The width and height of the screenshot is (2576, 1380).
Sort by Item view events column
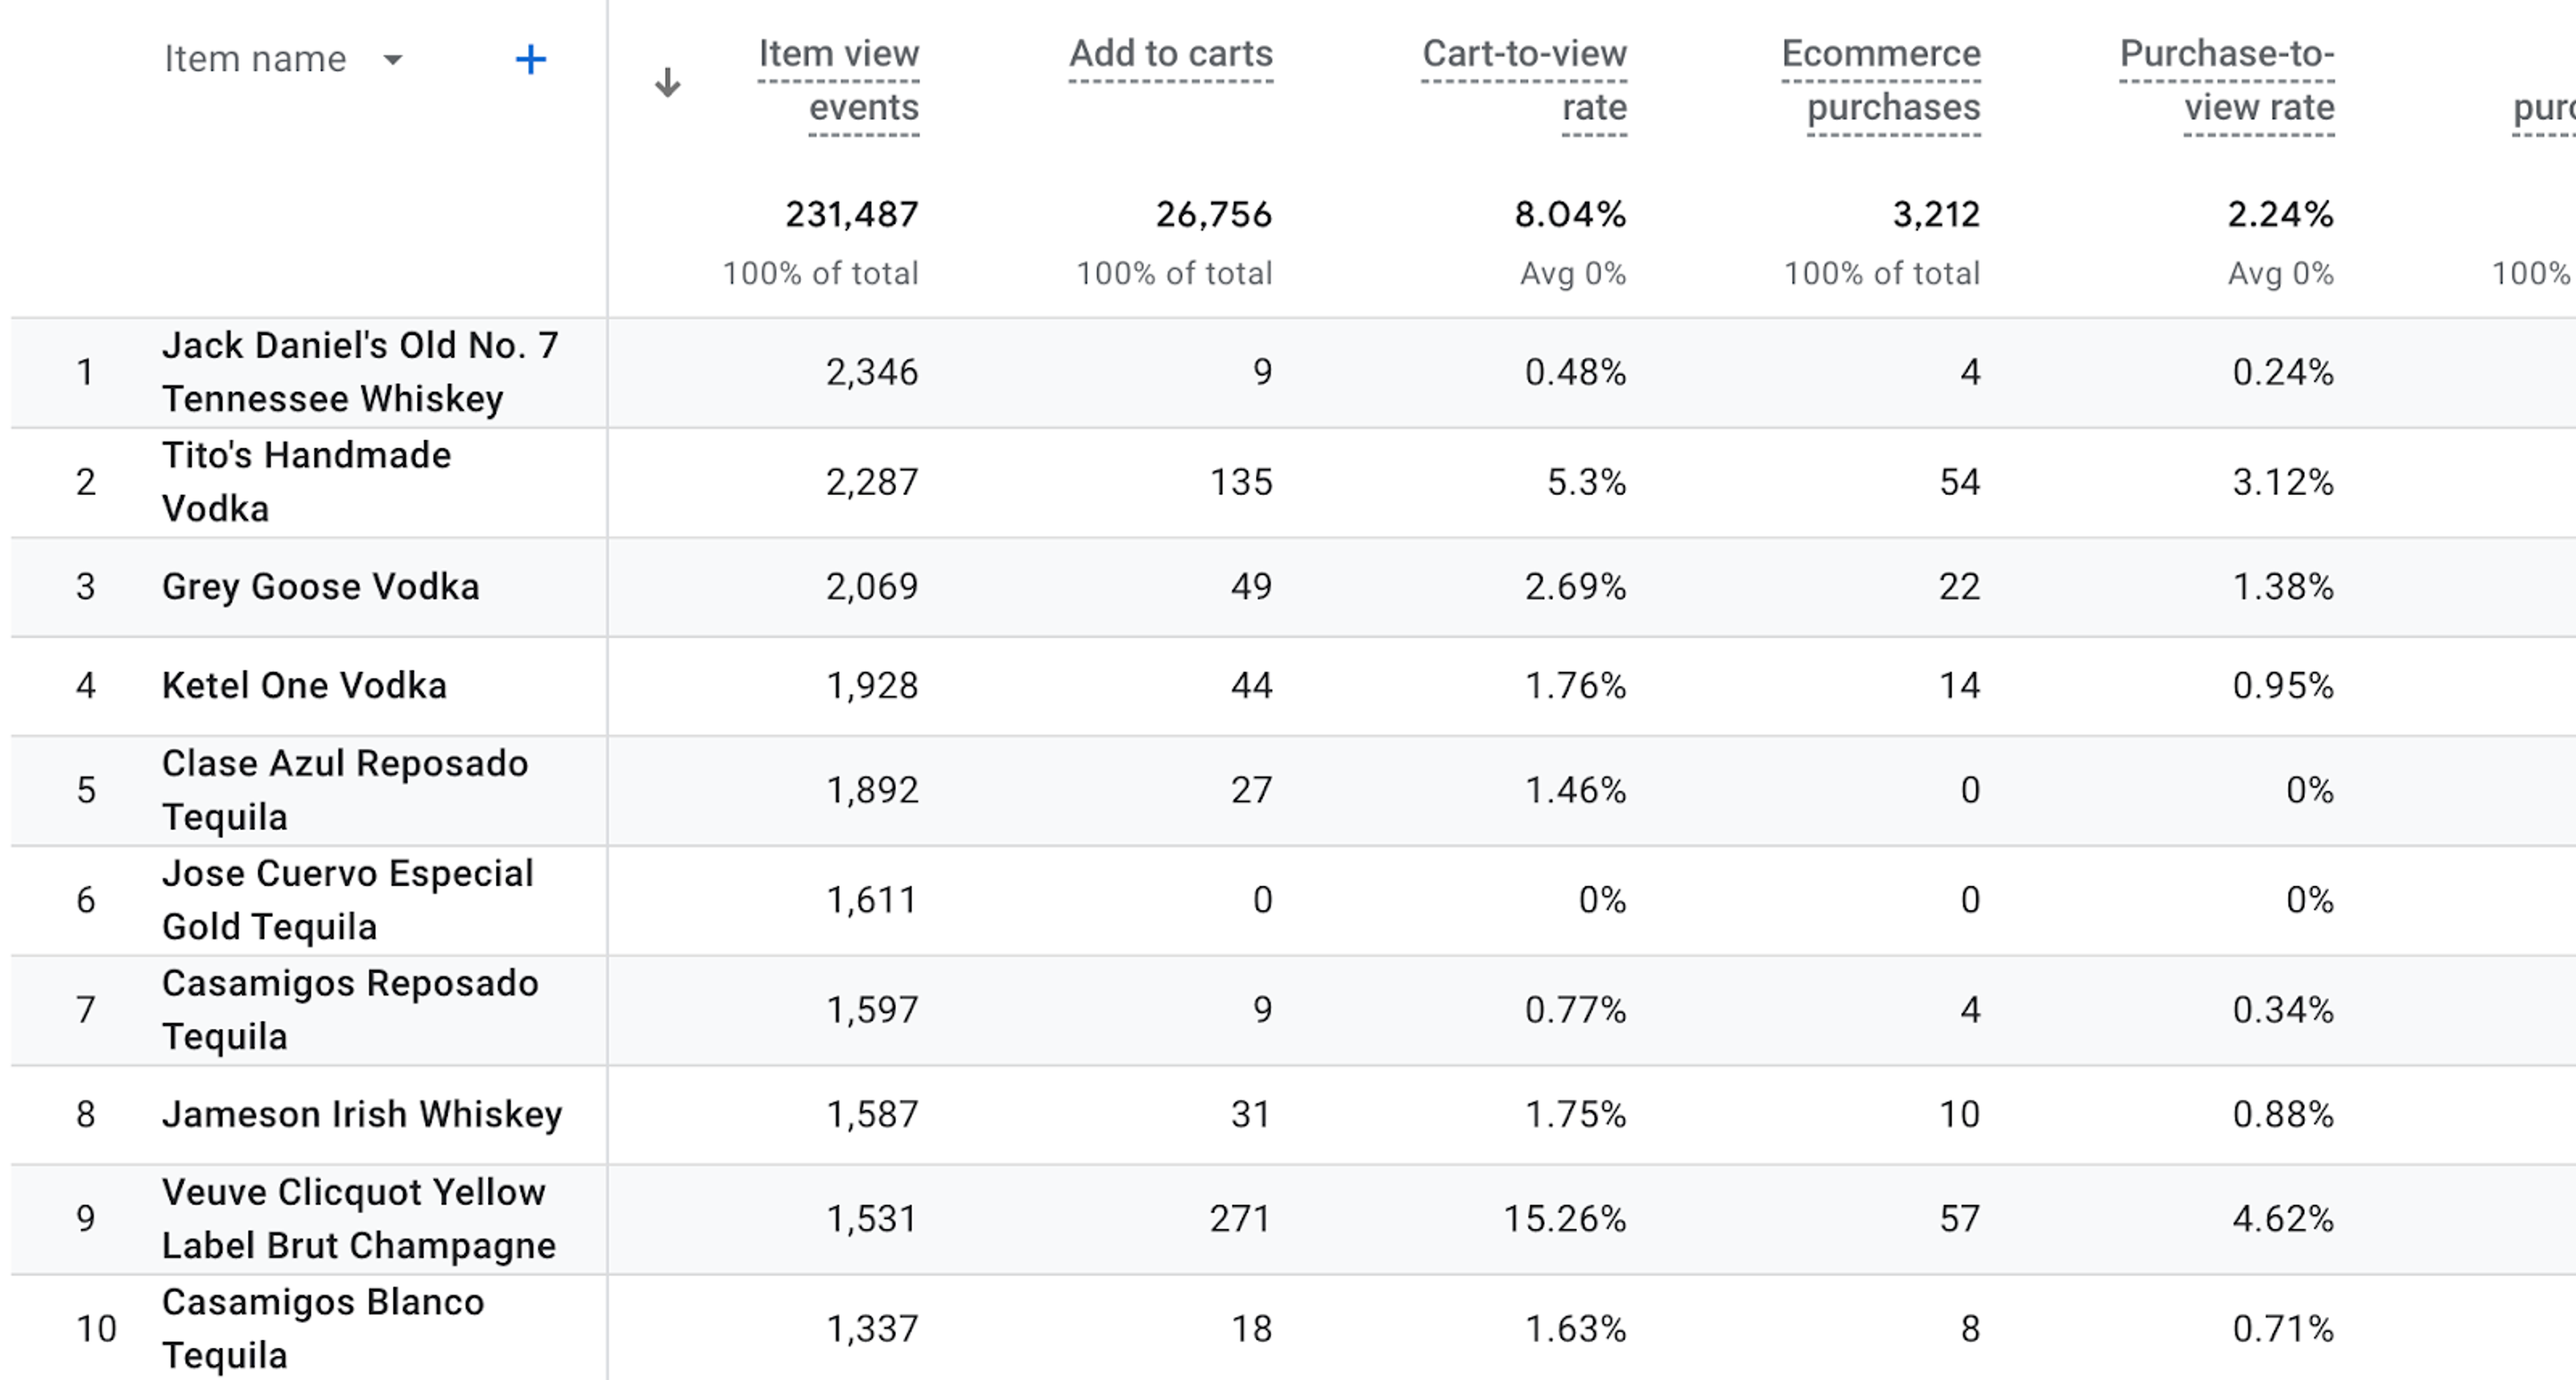click(x=838, y=80)
